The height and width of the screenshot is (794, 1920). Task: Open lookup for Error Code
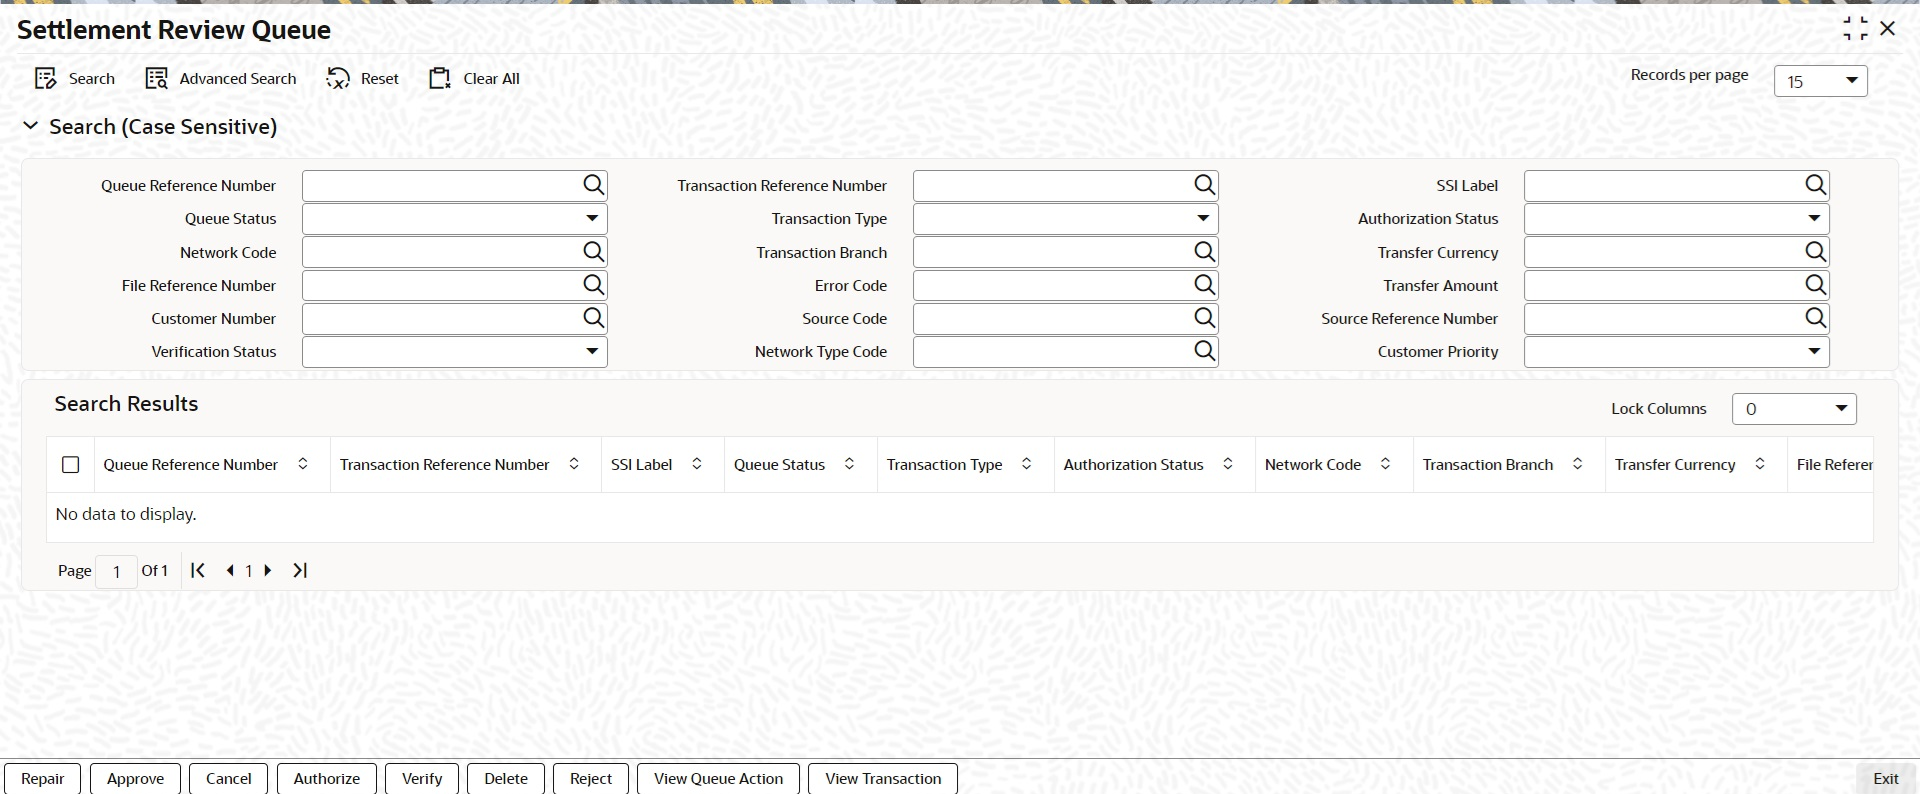pyautogui.click(x=1205, y=285)
